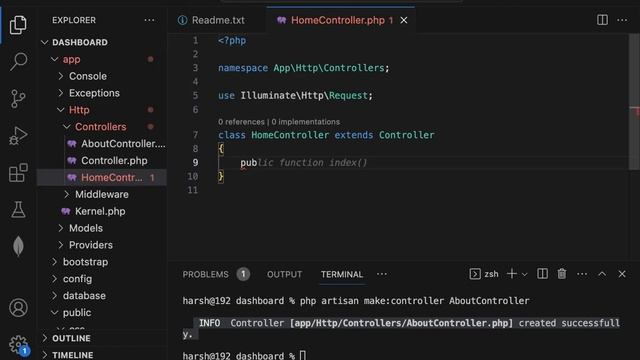Screen dimensions: 640x360
Task: Close the HomeController.php tab
Action: click(404, 20)
